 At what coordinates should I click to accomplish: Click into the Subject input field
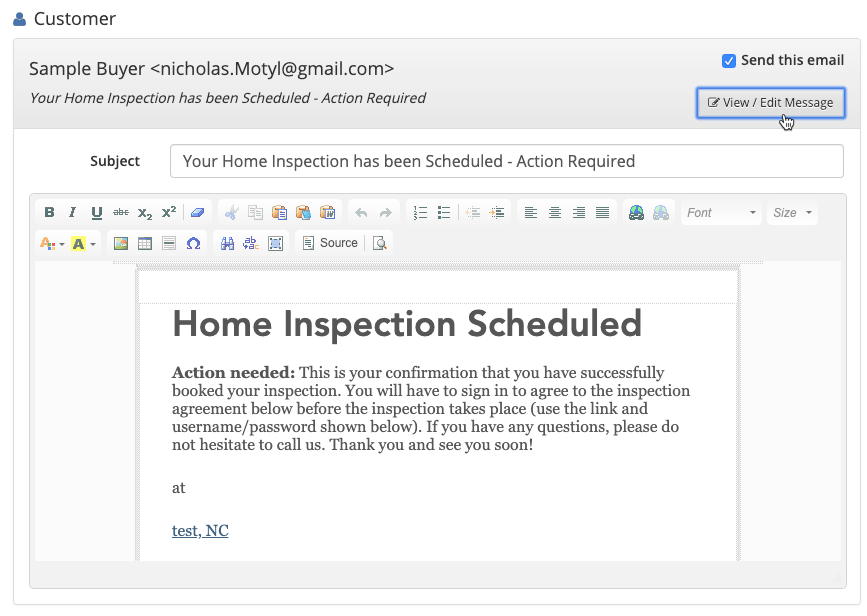click(x=506, y=161)
